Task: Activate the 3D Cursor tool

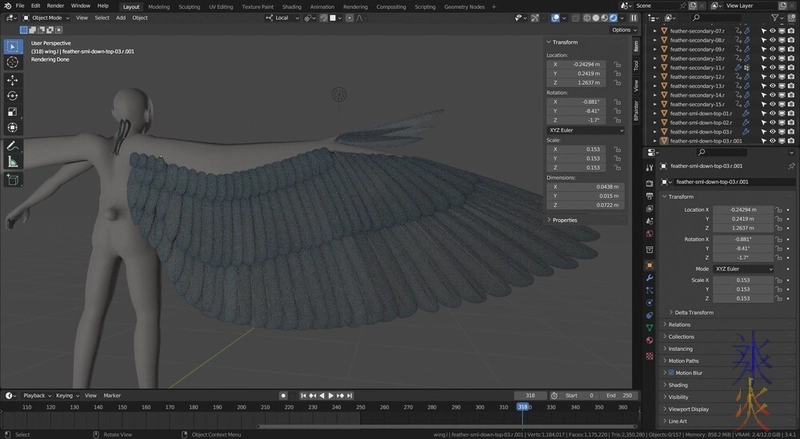Action: pos(12,62)
